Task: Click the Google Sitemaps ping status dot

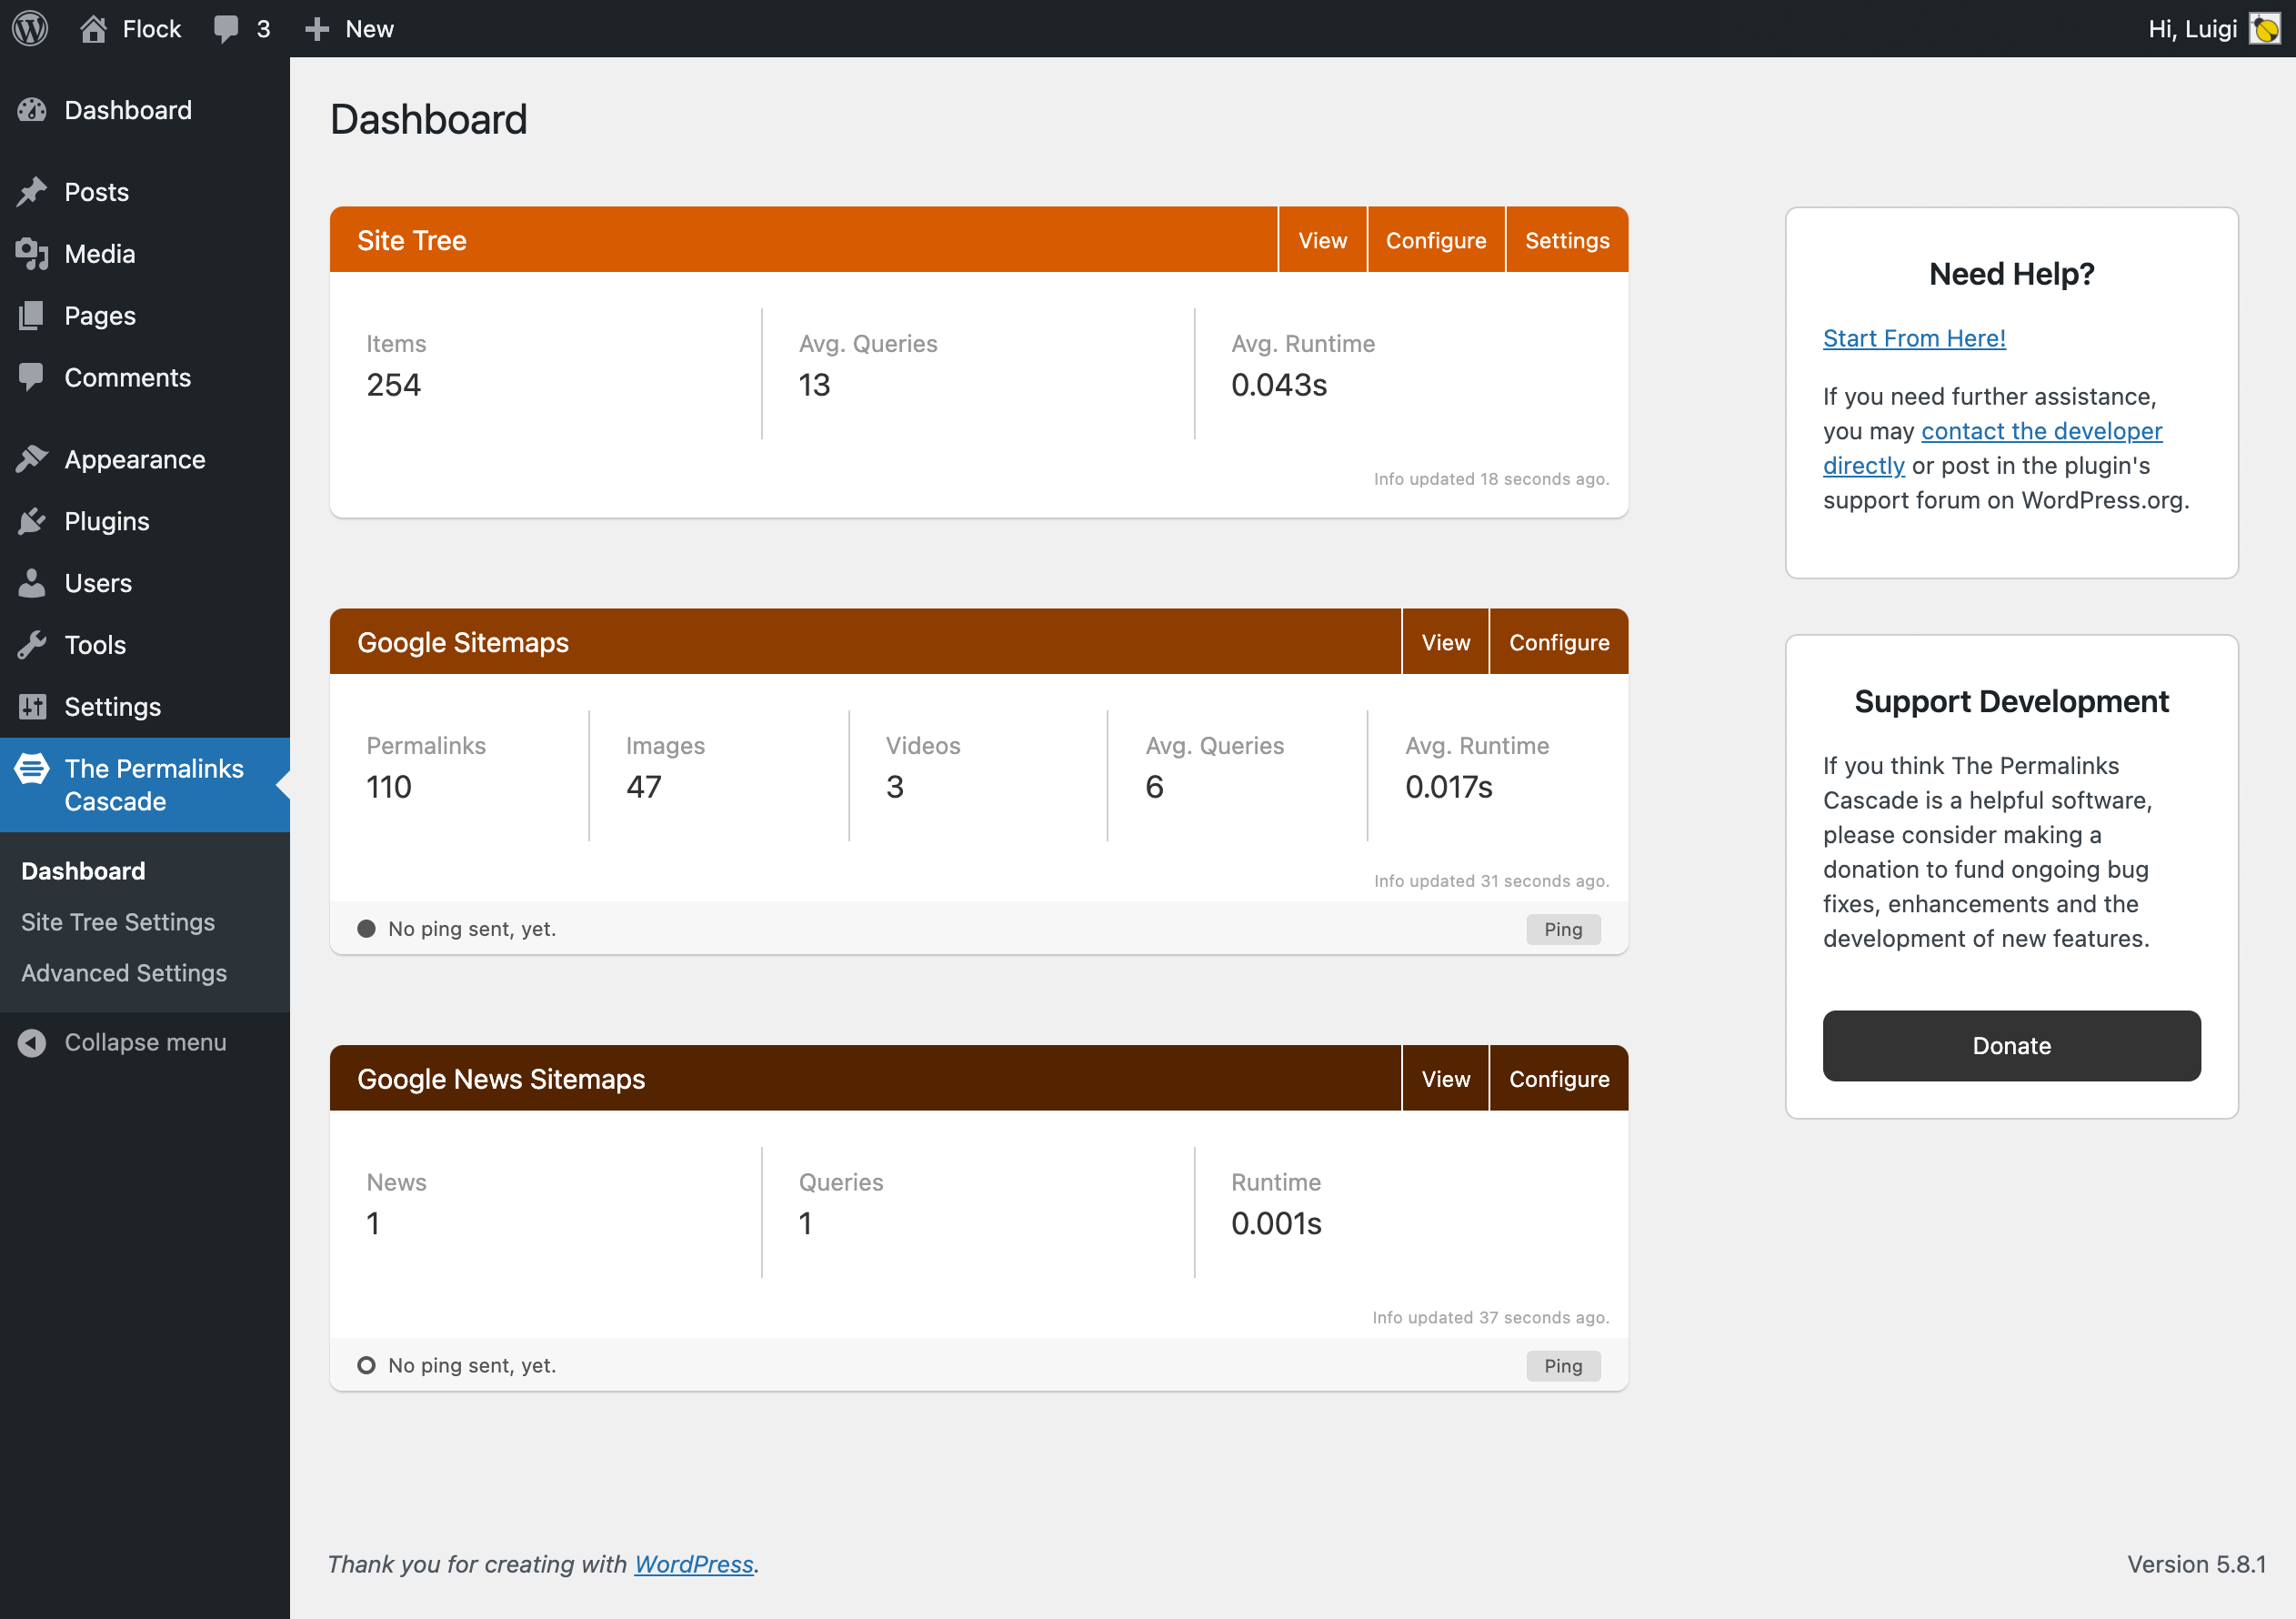Action: click(366, 929)
